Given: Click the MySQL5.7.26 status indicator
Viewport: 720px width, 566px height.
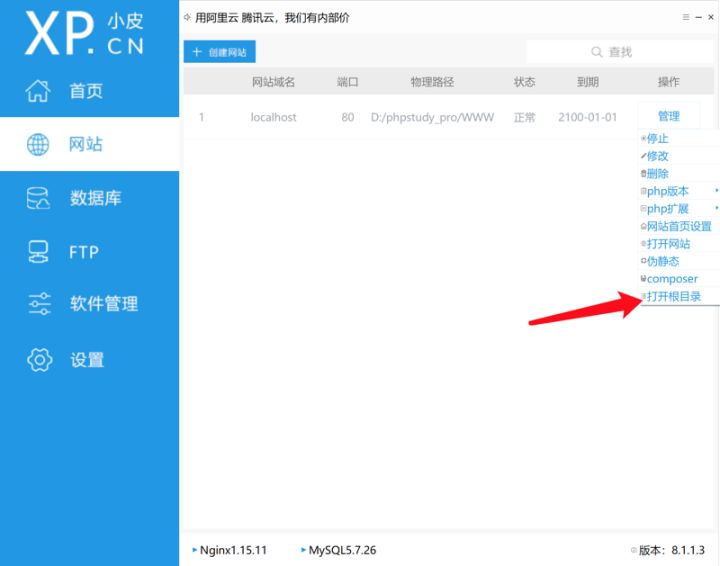Looking at the screenshot, I should (341, 550).
